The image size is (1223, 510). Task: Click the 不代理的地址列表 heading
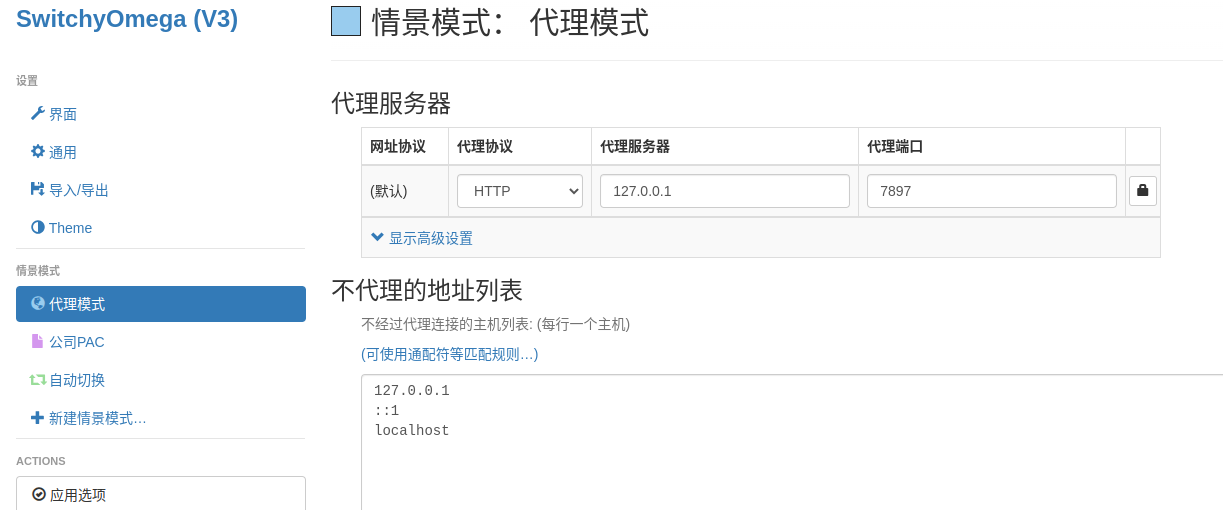[427, 290]
